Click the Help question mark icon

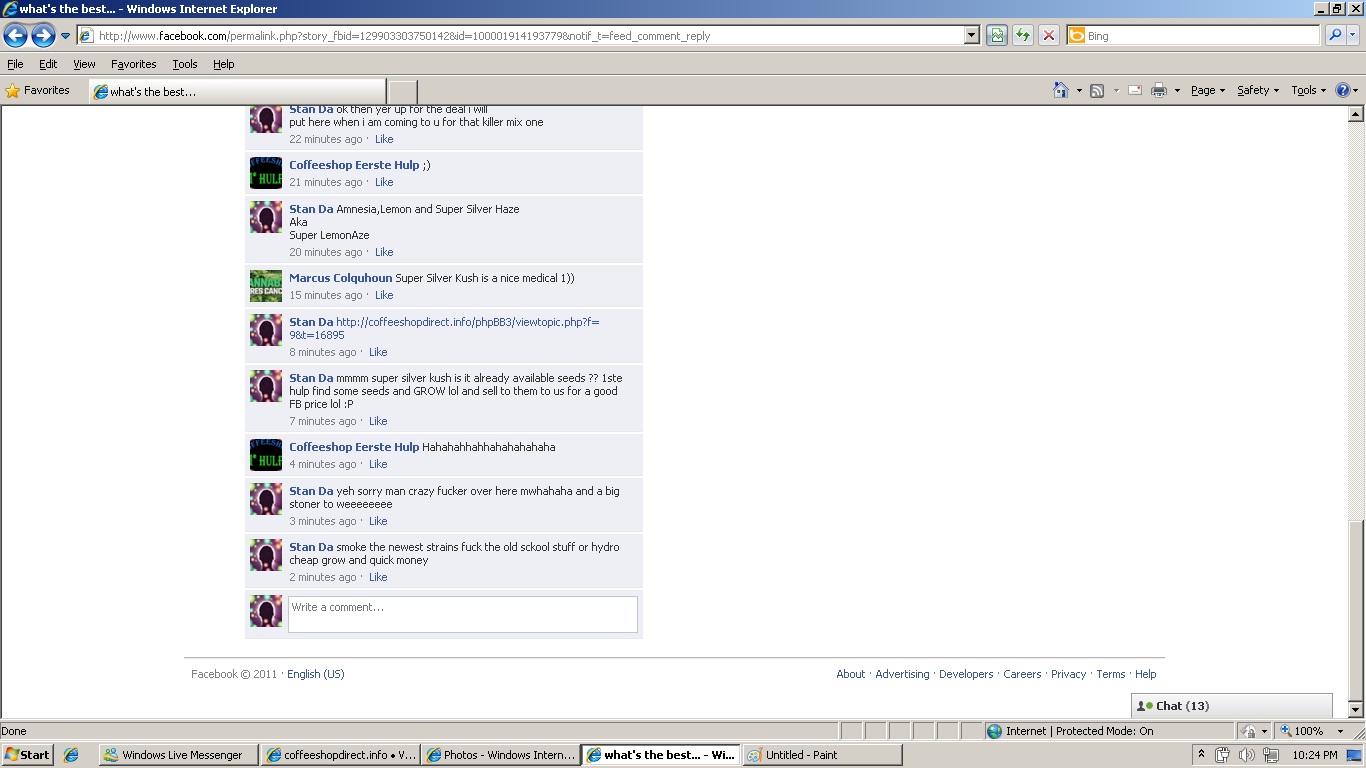(1342, 90)
